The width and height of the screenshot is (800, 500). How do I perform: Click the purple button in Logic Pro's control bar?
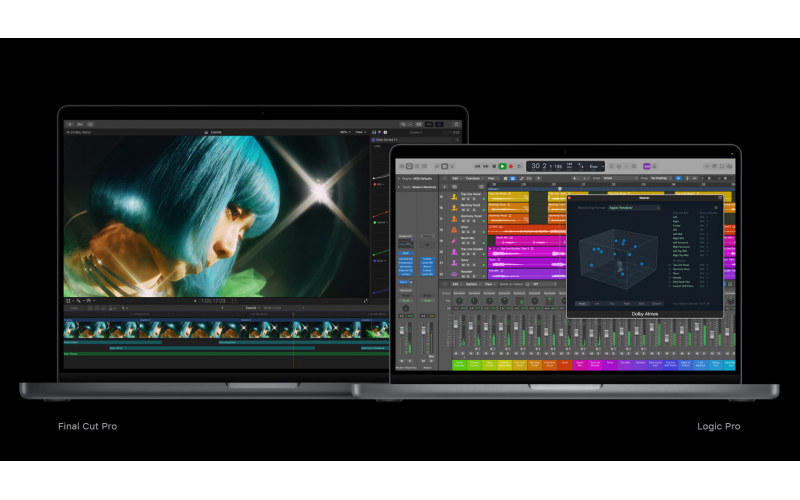(646, 166)
